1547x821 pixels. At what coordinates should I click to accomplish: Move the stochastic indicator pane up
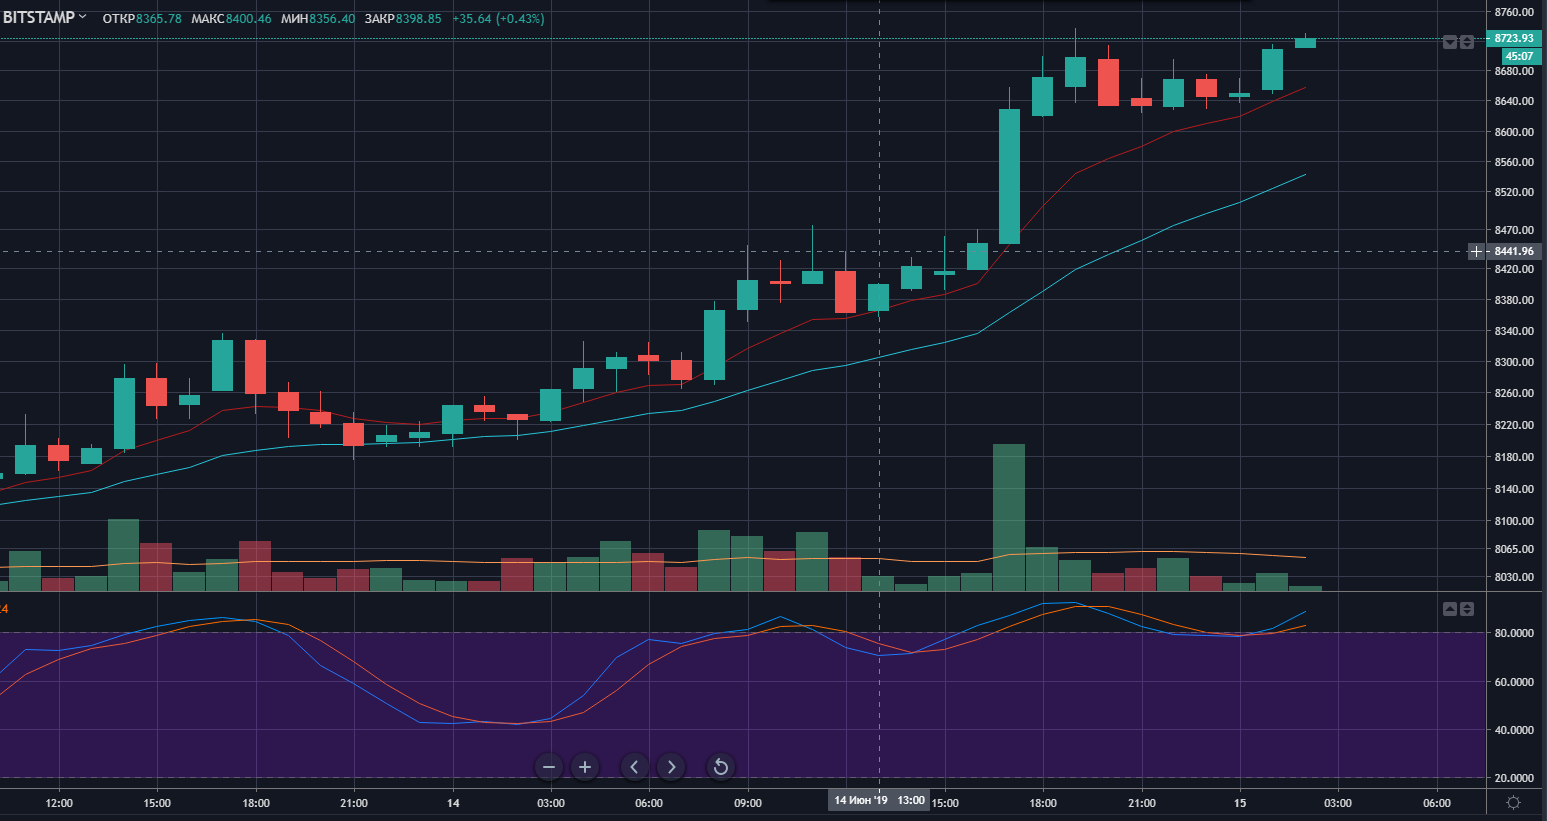coord(1450,609)
